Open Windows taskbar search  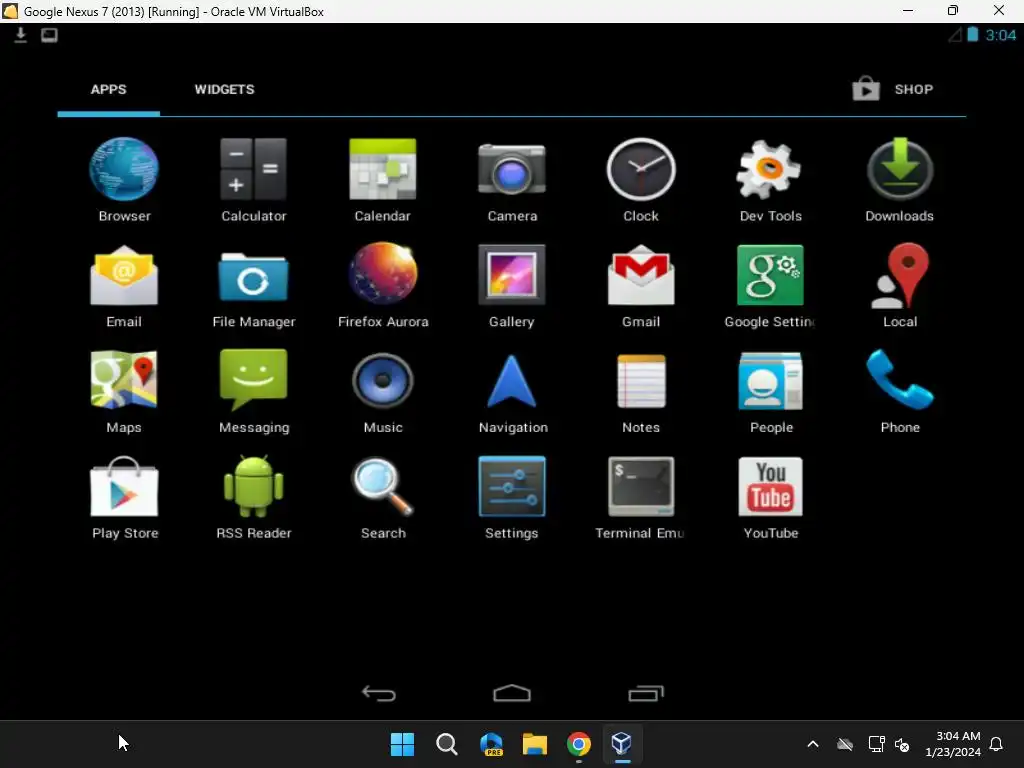click(x=447, y=744)
